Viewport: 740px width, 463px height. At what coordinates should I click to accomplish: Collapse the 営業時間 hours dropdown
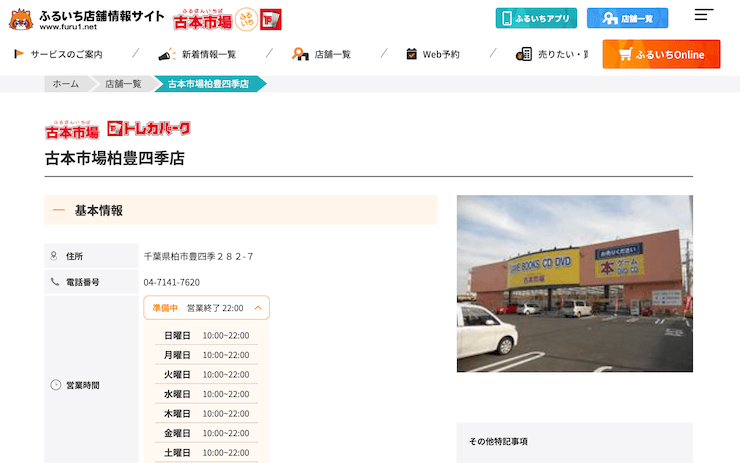tap(207, 308)
